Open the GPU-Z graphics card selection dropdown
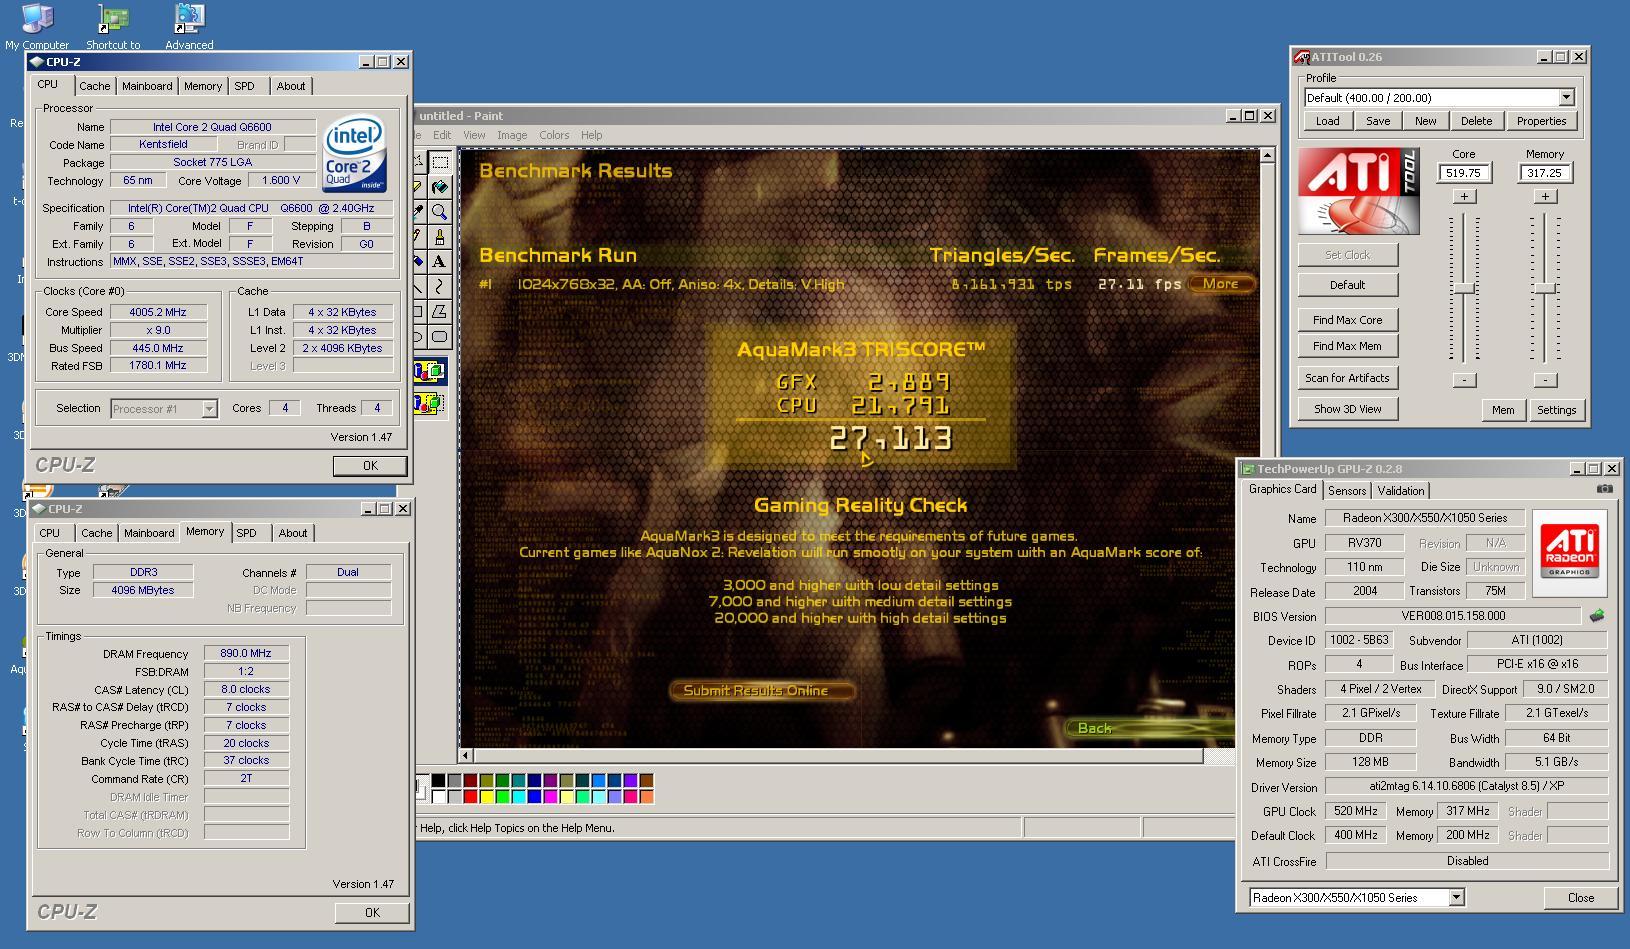Image resolution: width=1630 pixels, height=949 pixels. pos(1456,897)
